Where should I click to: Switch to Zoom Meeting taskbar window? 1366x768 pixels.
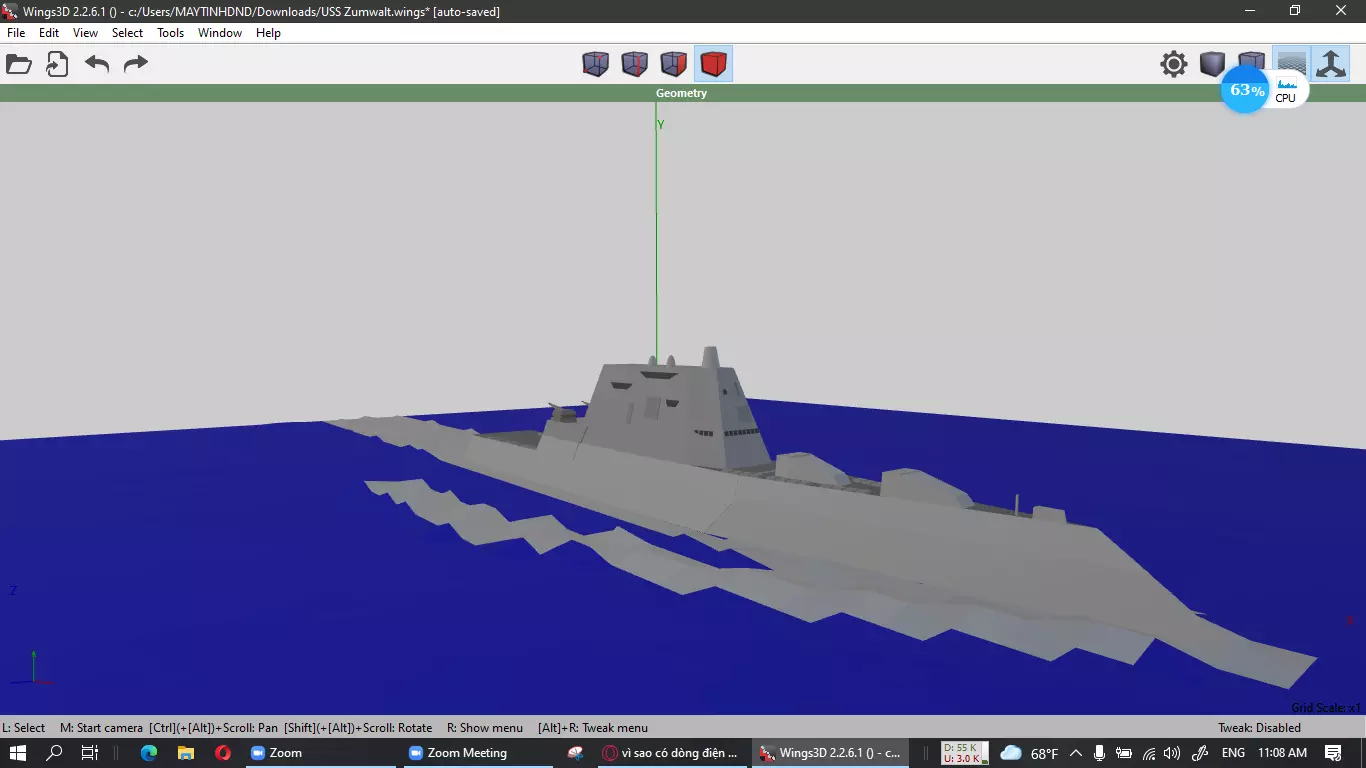click(478, 753)
